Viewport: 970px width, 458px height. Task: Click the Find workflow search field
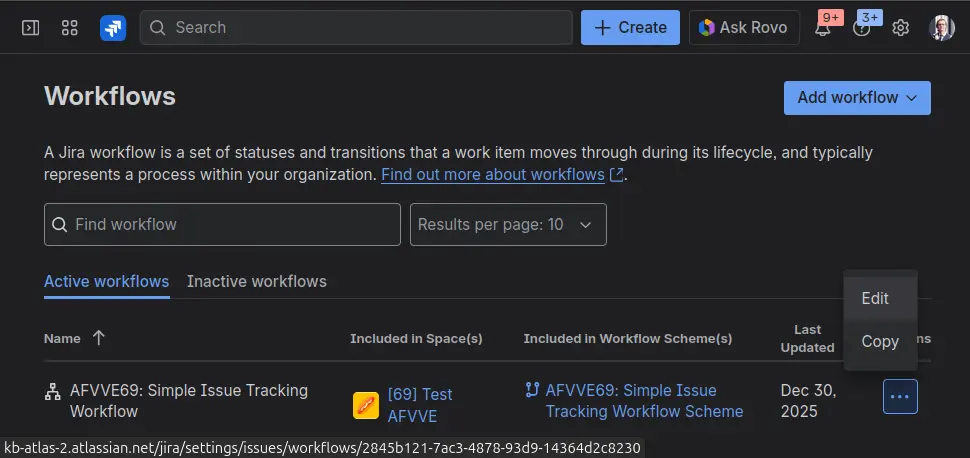222,225
